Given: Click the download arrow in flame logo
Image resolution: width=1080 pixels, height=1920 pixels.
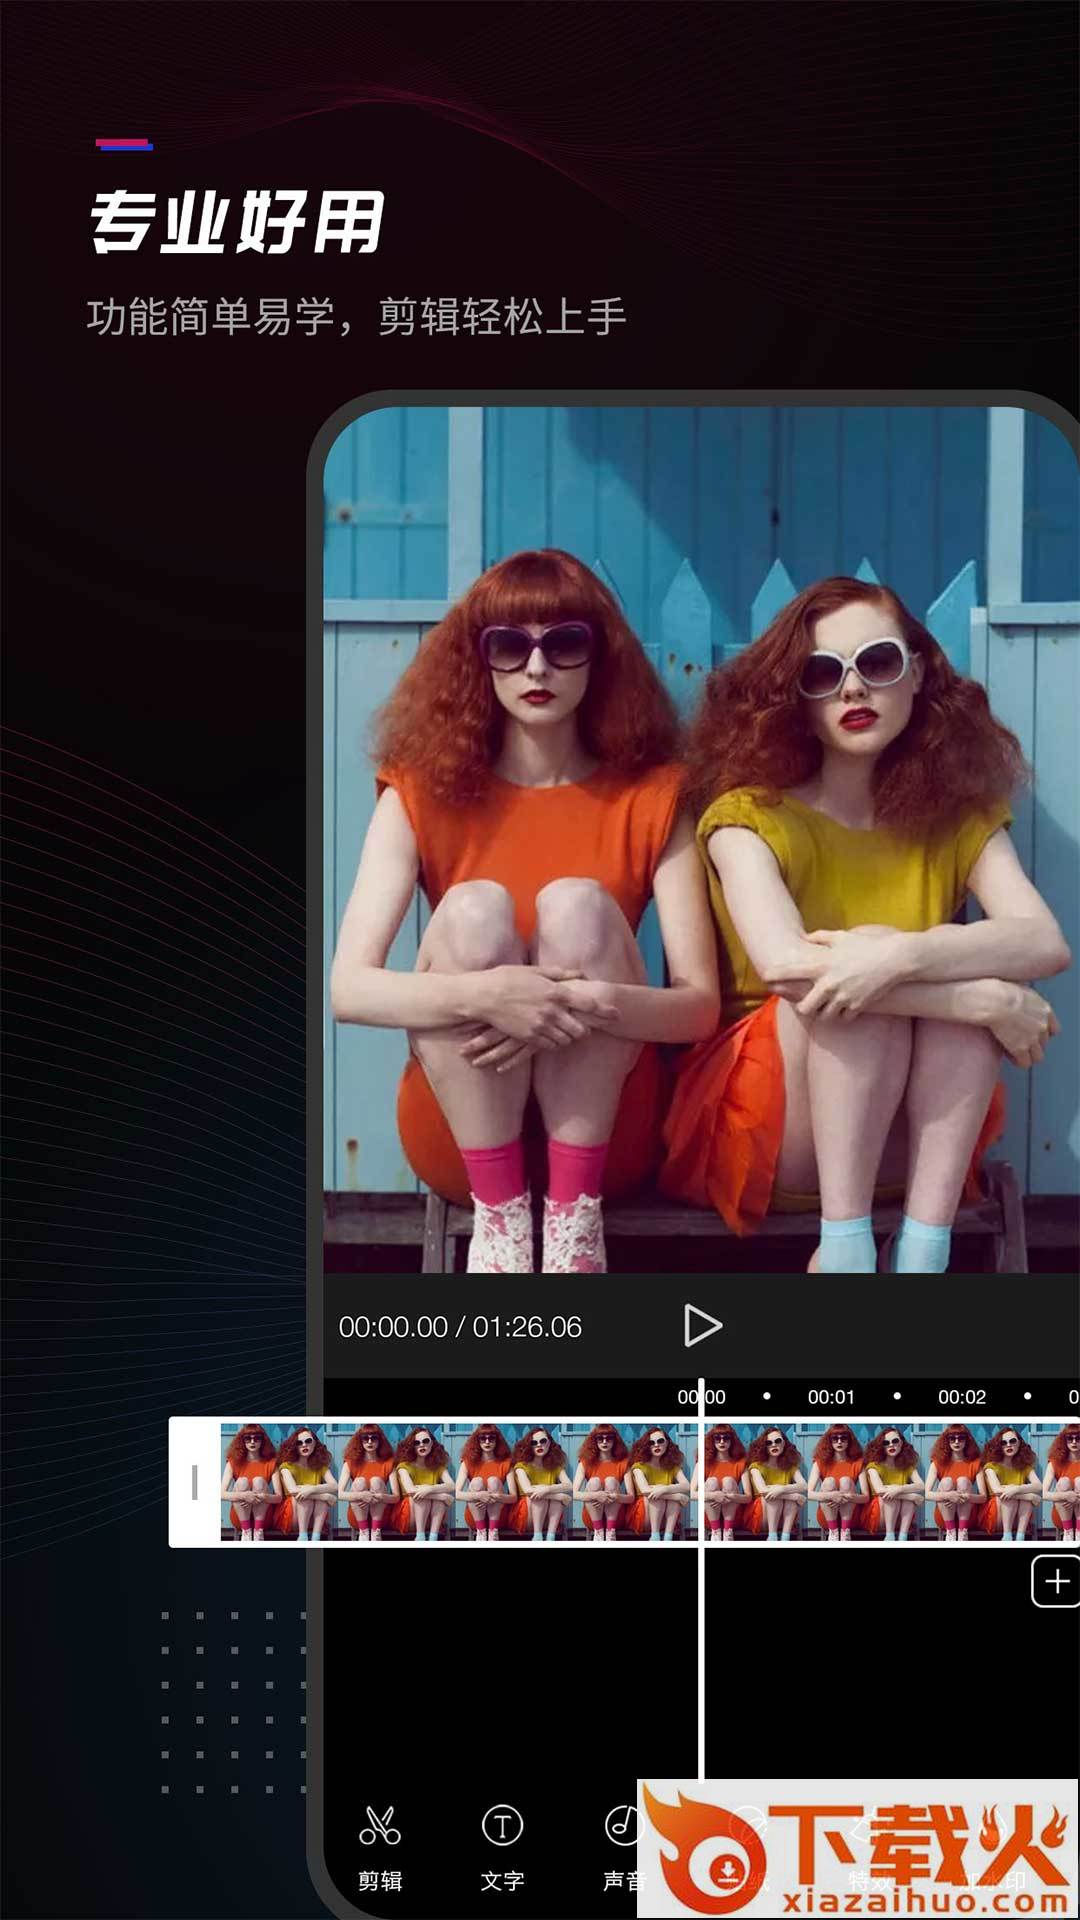Looking at the screenshot, I should pyautogui.click(x=727, y=1868).
